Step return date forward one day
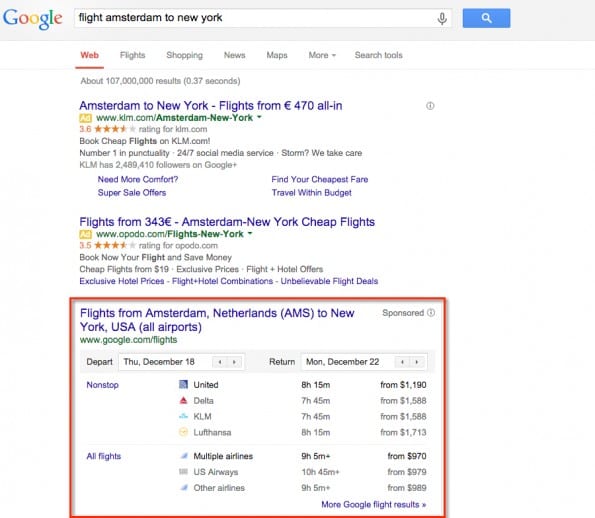The image size is (595, 518). (x=417, y=362)
